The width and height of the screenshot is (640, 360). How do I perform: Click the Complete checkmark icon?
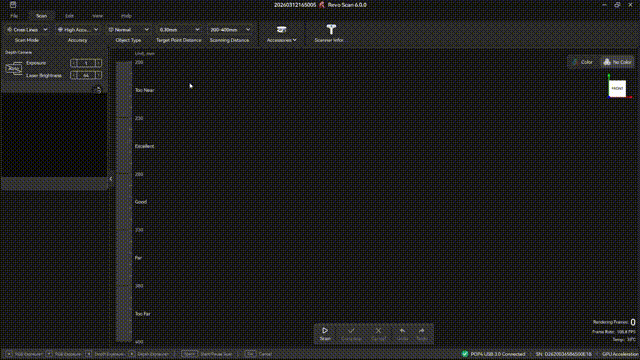(351, 331)
